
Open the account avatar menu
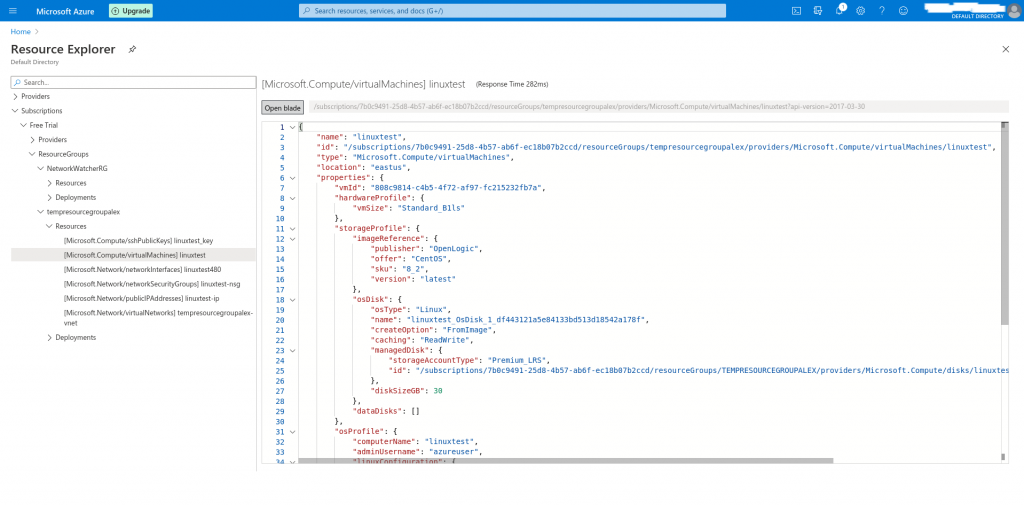[x=1014, y=11]
